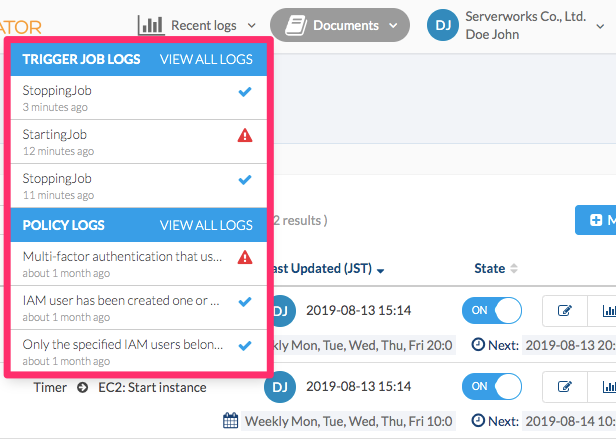Click the red warning icon beside StartingJob

click(x=245, y=135)
